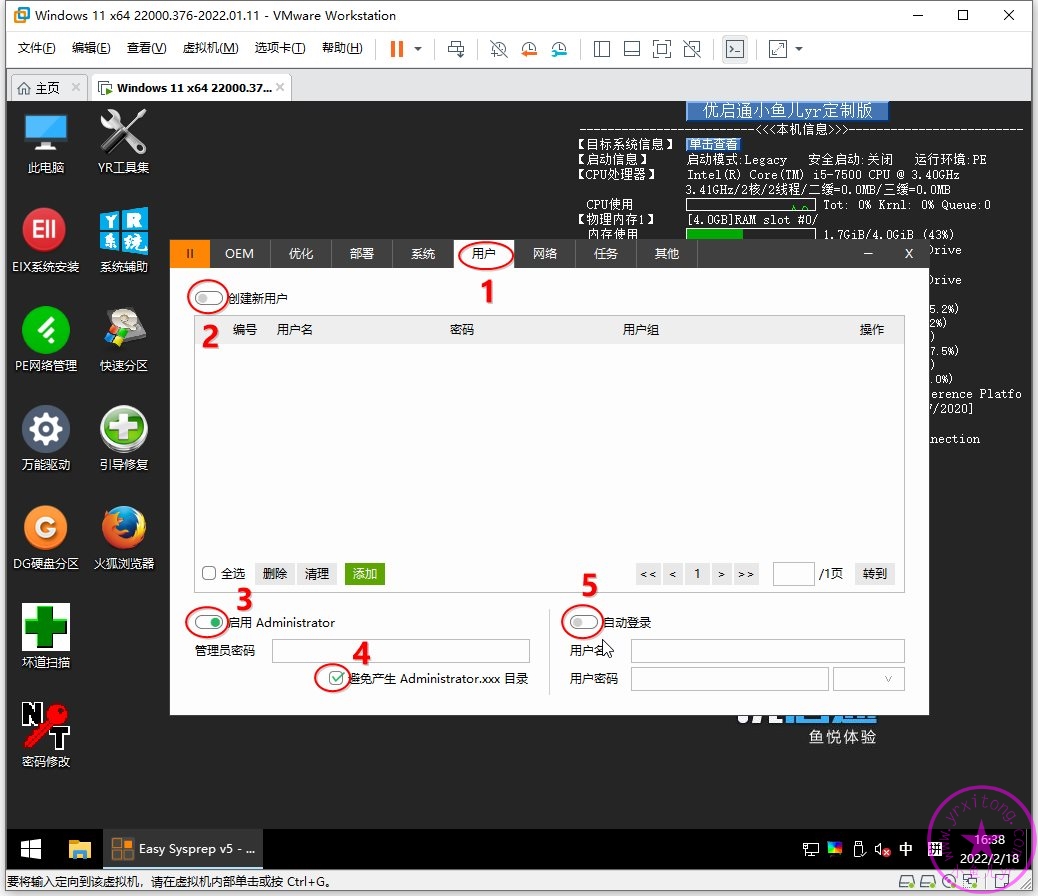This screenshot has width=1038, height=896.
Task: Switch to the 优化 tab
Action: [301, 254]
